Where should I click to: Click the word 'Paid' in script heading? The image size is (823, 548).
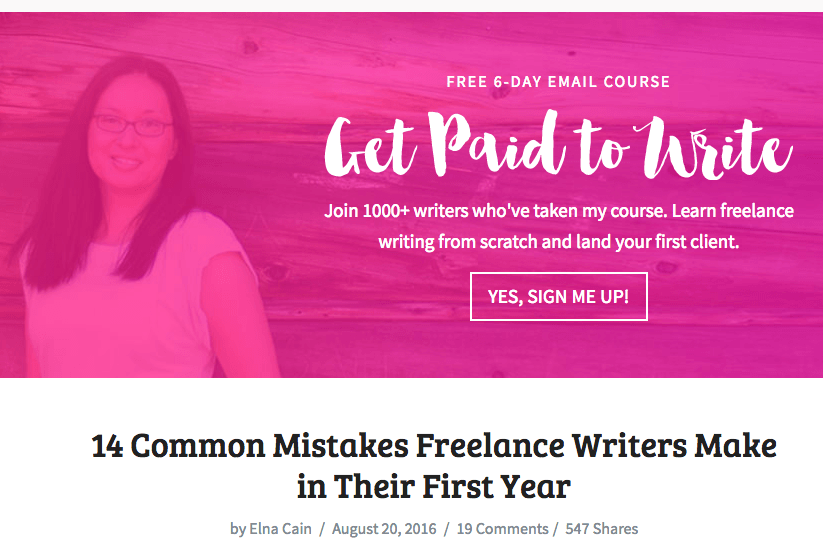point(496,143)
